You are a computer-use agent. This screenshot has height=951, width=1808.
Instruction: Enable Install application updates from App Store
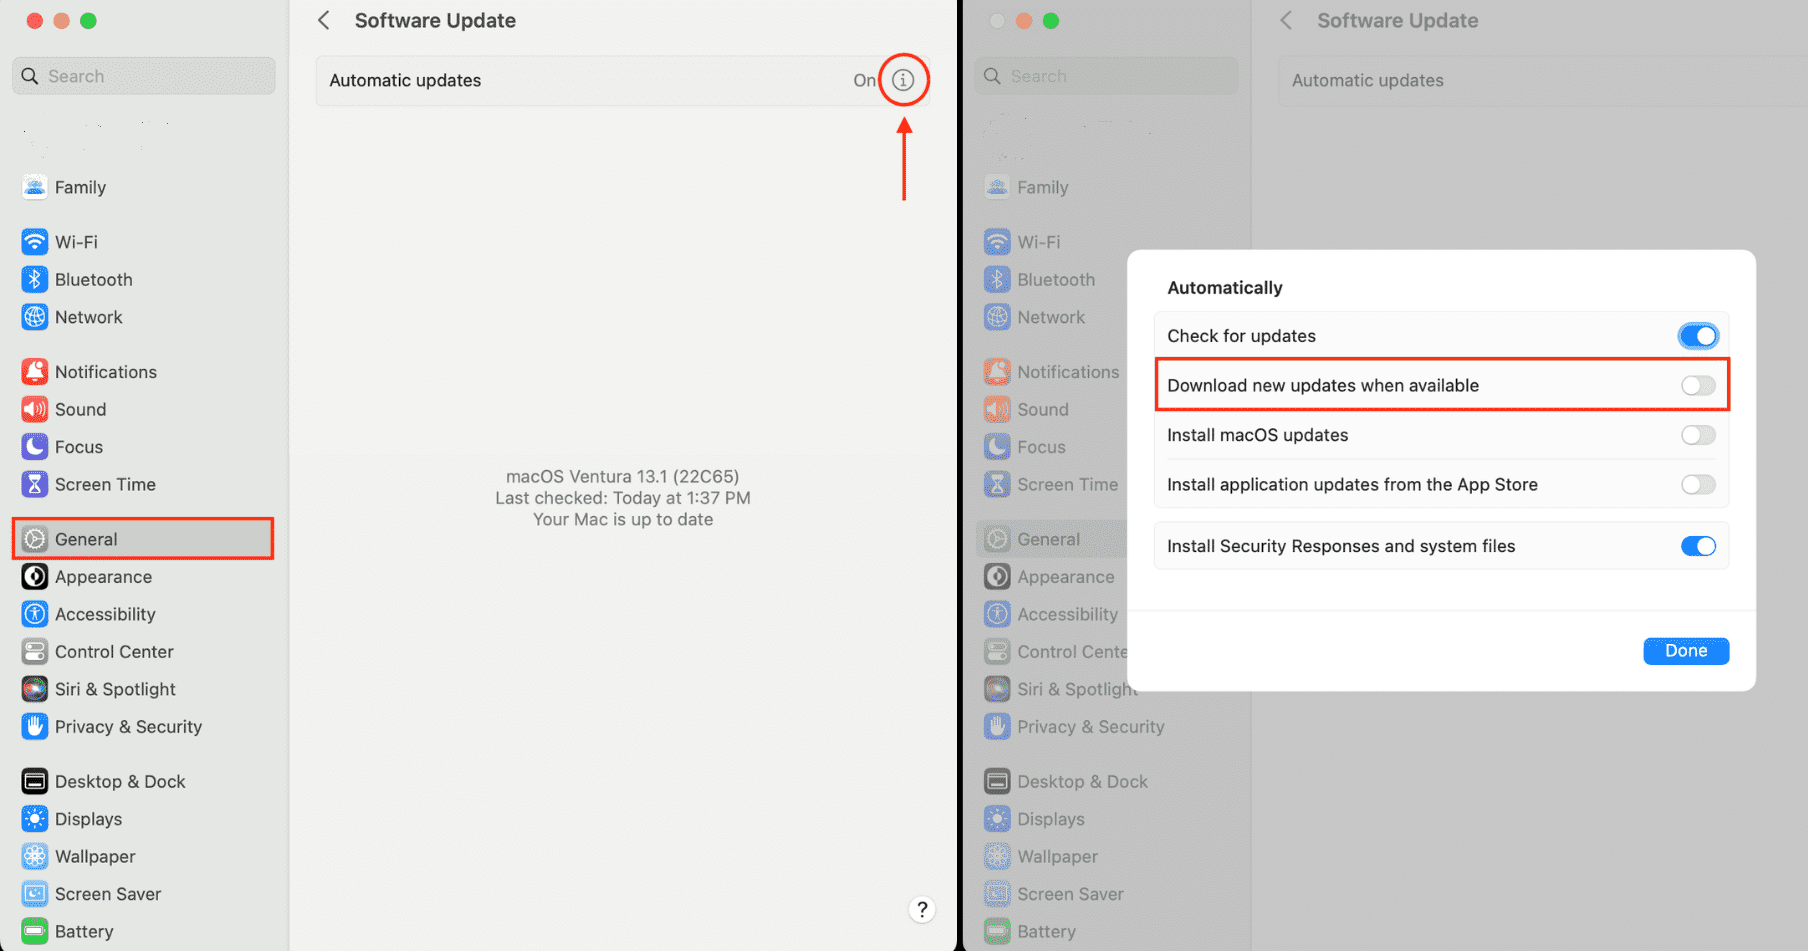tap(1698, 485)
